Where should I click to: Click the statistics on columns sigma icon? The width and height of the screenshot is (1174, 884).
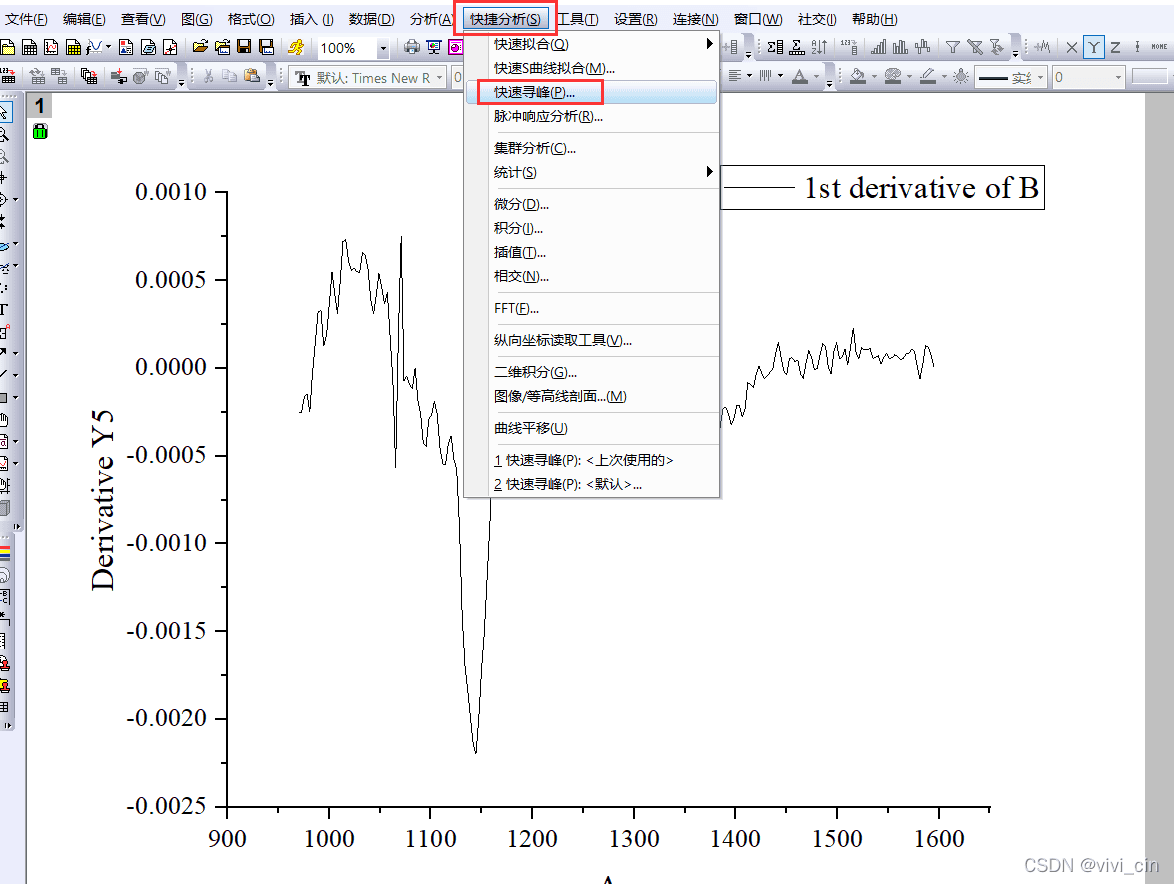[x=776, y=47]
